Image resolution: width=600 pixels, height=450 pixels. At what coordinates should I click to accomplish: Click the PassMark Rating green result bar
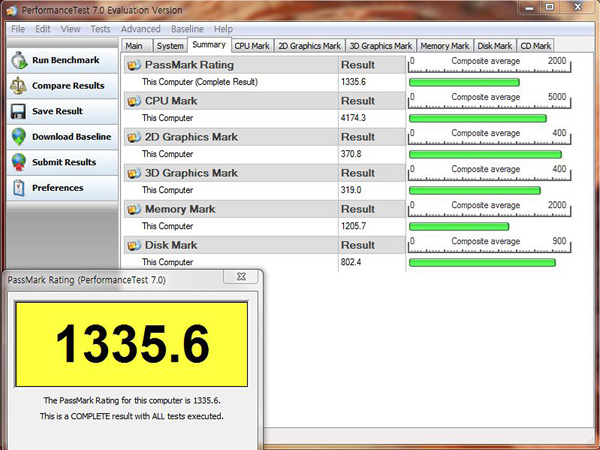coord(464,82)
